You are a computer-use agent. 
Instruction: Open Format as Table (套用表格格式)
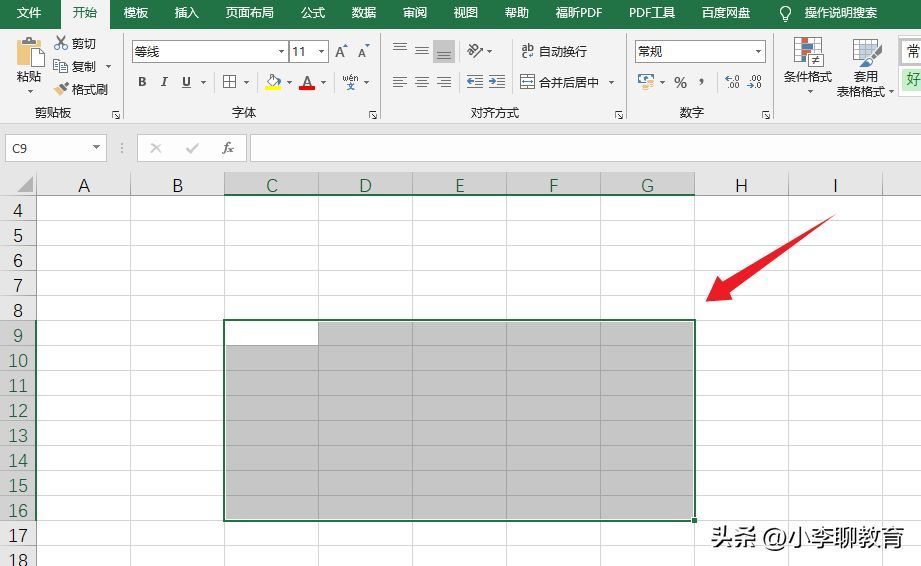tap(866, 66)
